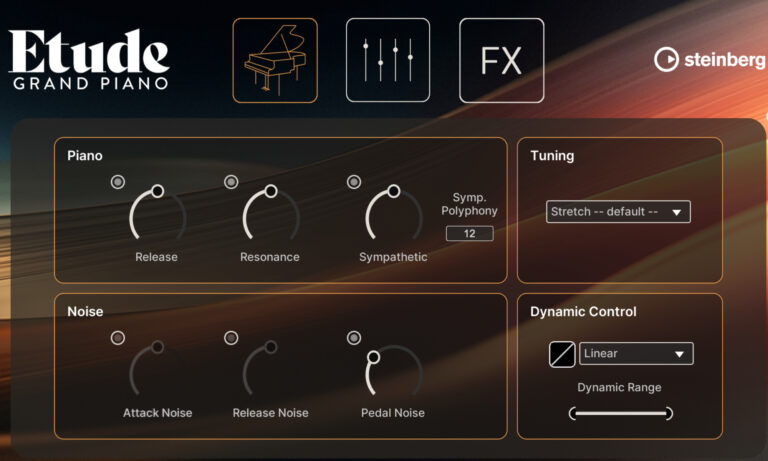Click the Sympathetic knob handle
The height and width of the screenshot is (461, 768).
(x=393, y=191)
